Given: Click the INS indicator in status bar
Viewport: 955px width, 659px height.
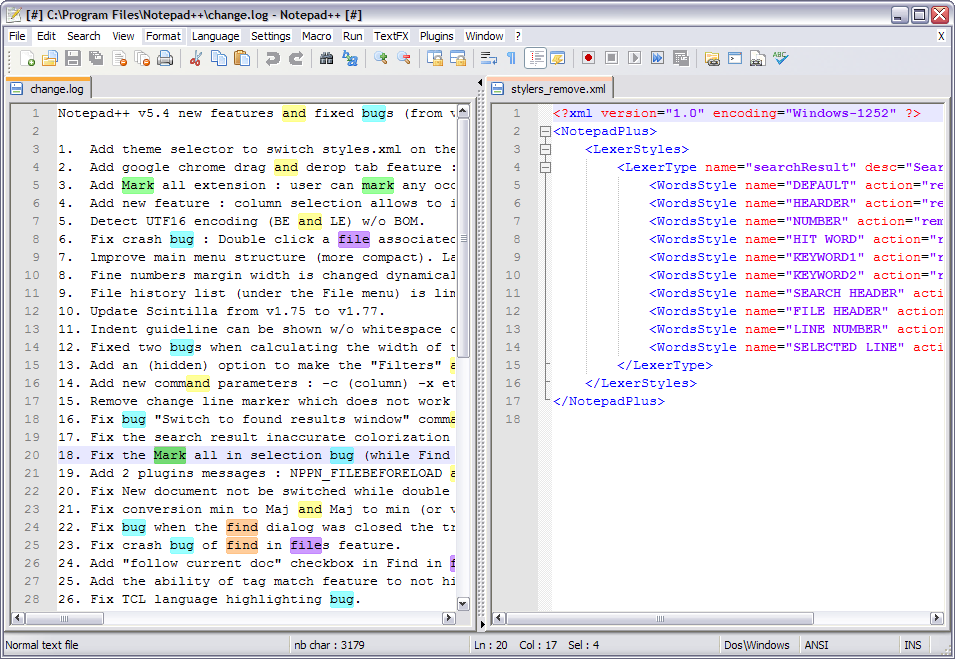Looking at the screenshot, I should tap(912, 645).
